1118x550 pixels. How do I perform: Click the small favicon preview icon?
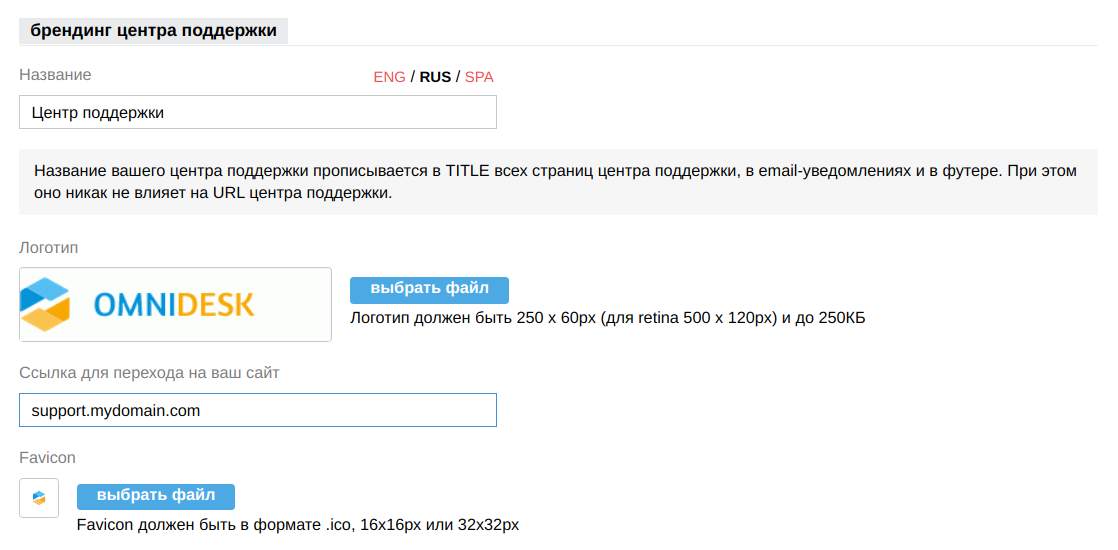39,497
